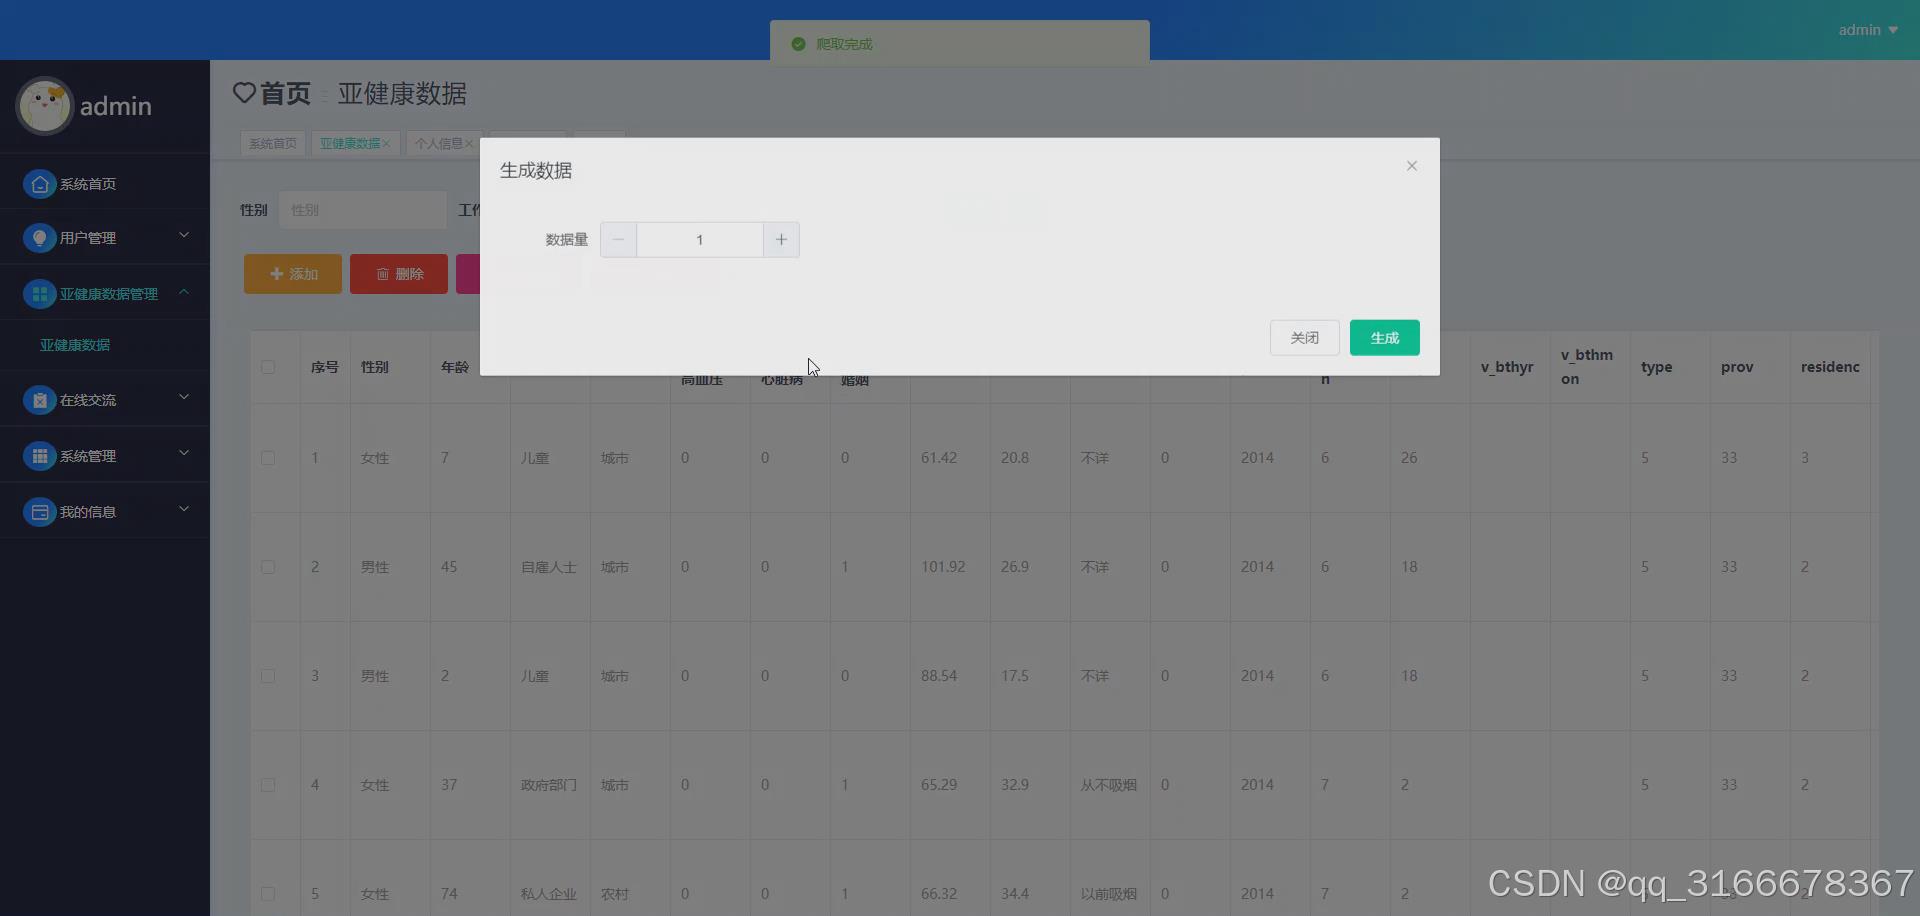The image size is (1920, 916).
Task: Open the admin dropdown at top right
Action: point(1866,29)
